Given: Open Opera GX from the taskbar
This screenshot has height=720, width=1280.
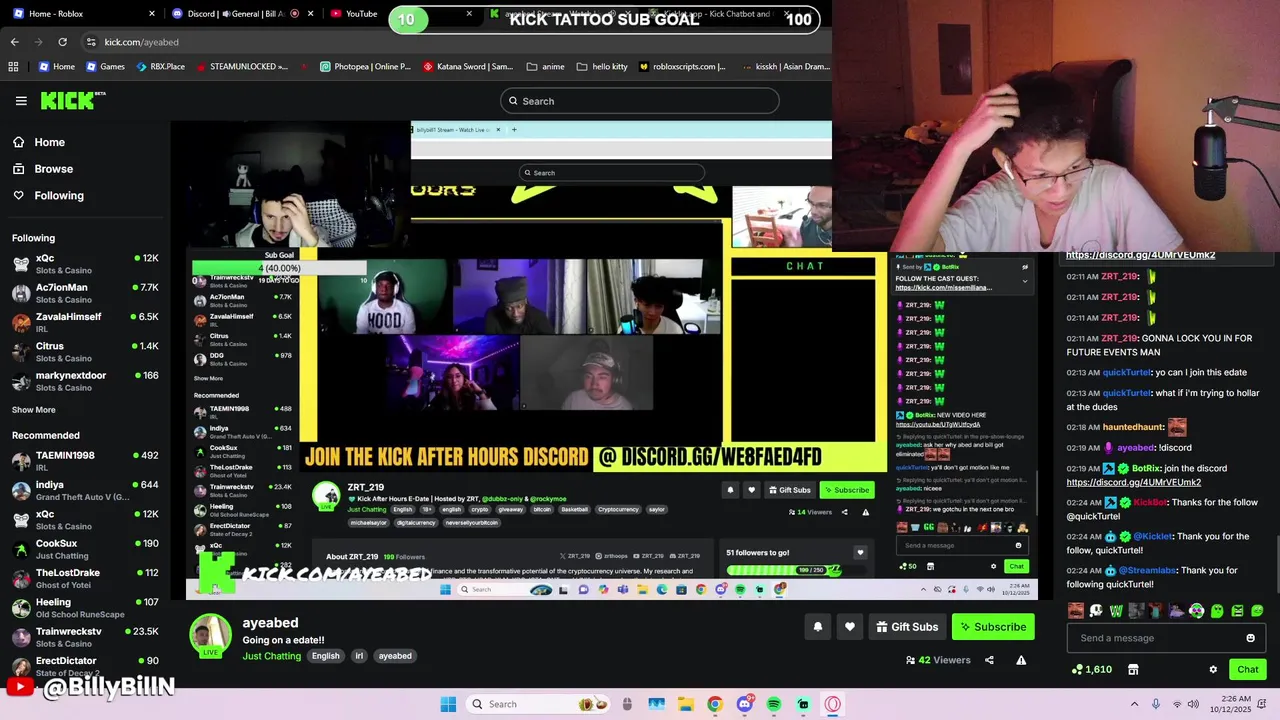Looking at the screenshot, I should tap(832, 704).
